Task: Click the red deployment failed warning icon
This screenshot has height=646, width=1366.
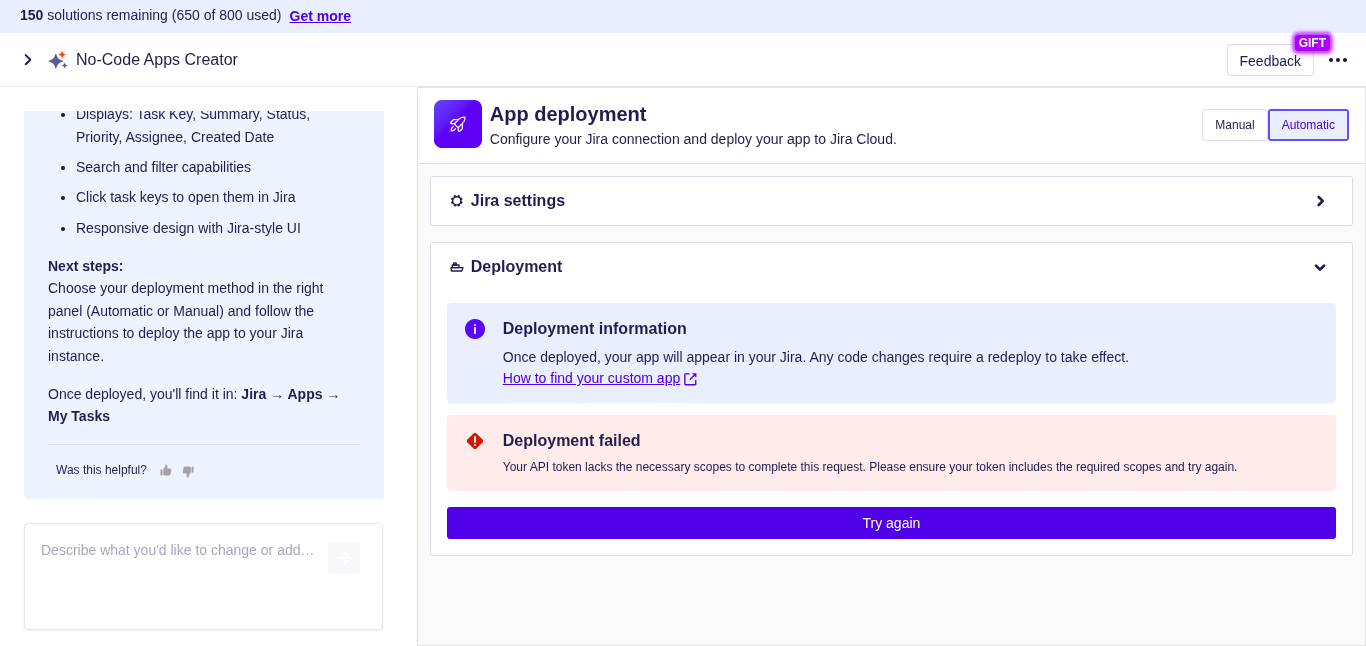Action: 475,441
